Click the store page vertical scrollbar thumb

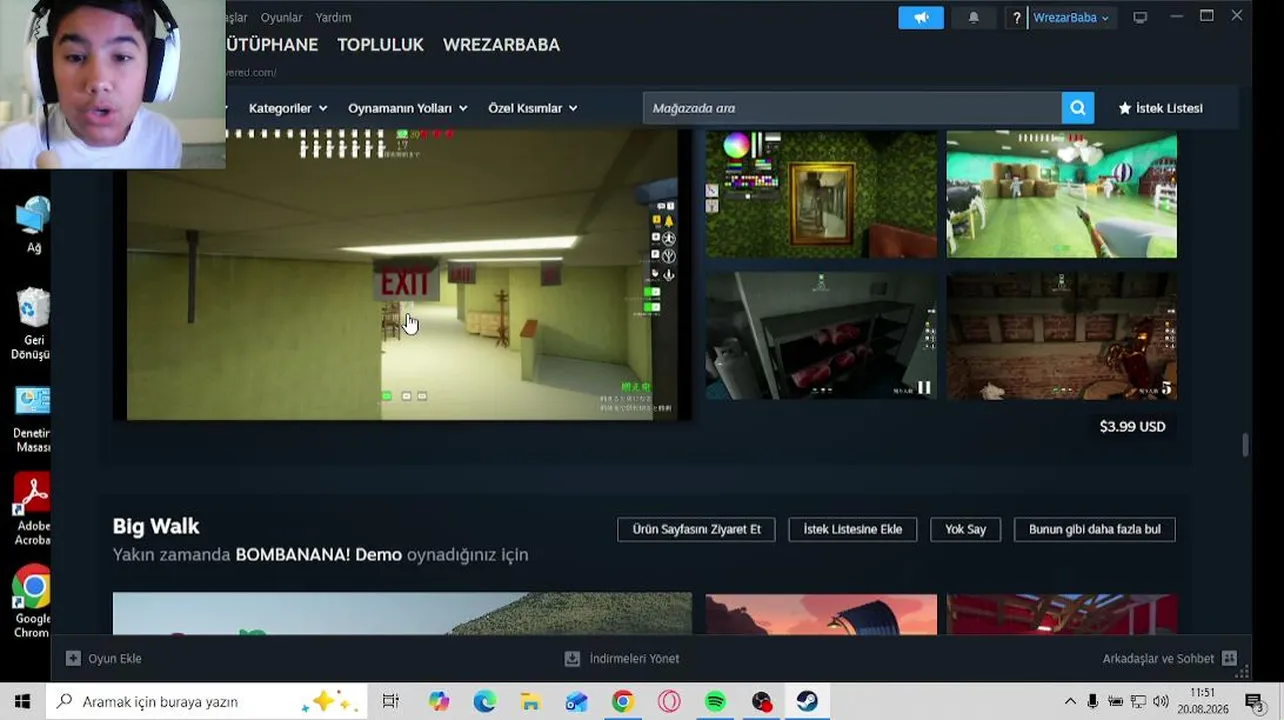coord(1245,445)
